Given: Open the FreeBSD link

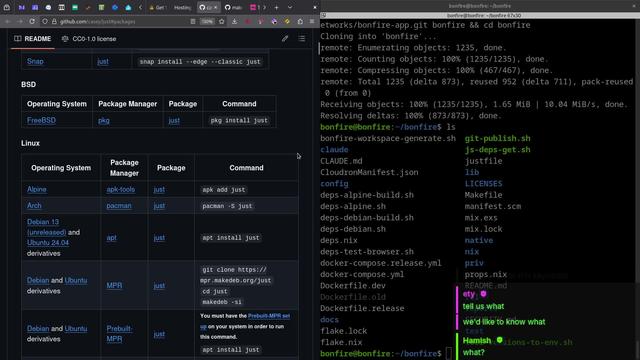Looking at the screenshot, I should 41,120.
